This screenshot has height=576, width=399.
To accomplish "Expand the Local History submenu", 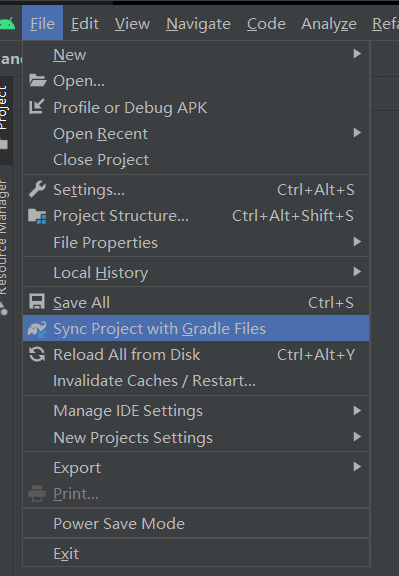I will coord(196,273).
